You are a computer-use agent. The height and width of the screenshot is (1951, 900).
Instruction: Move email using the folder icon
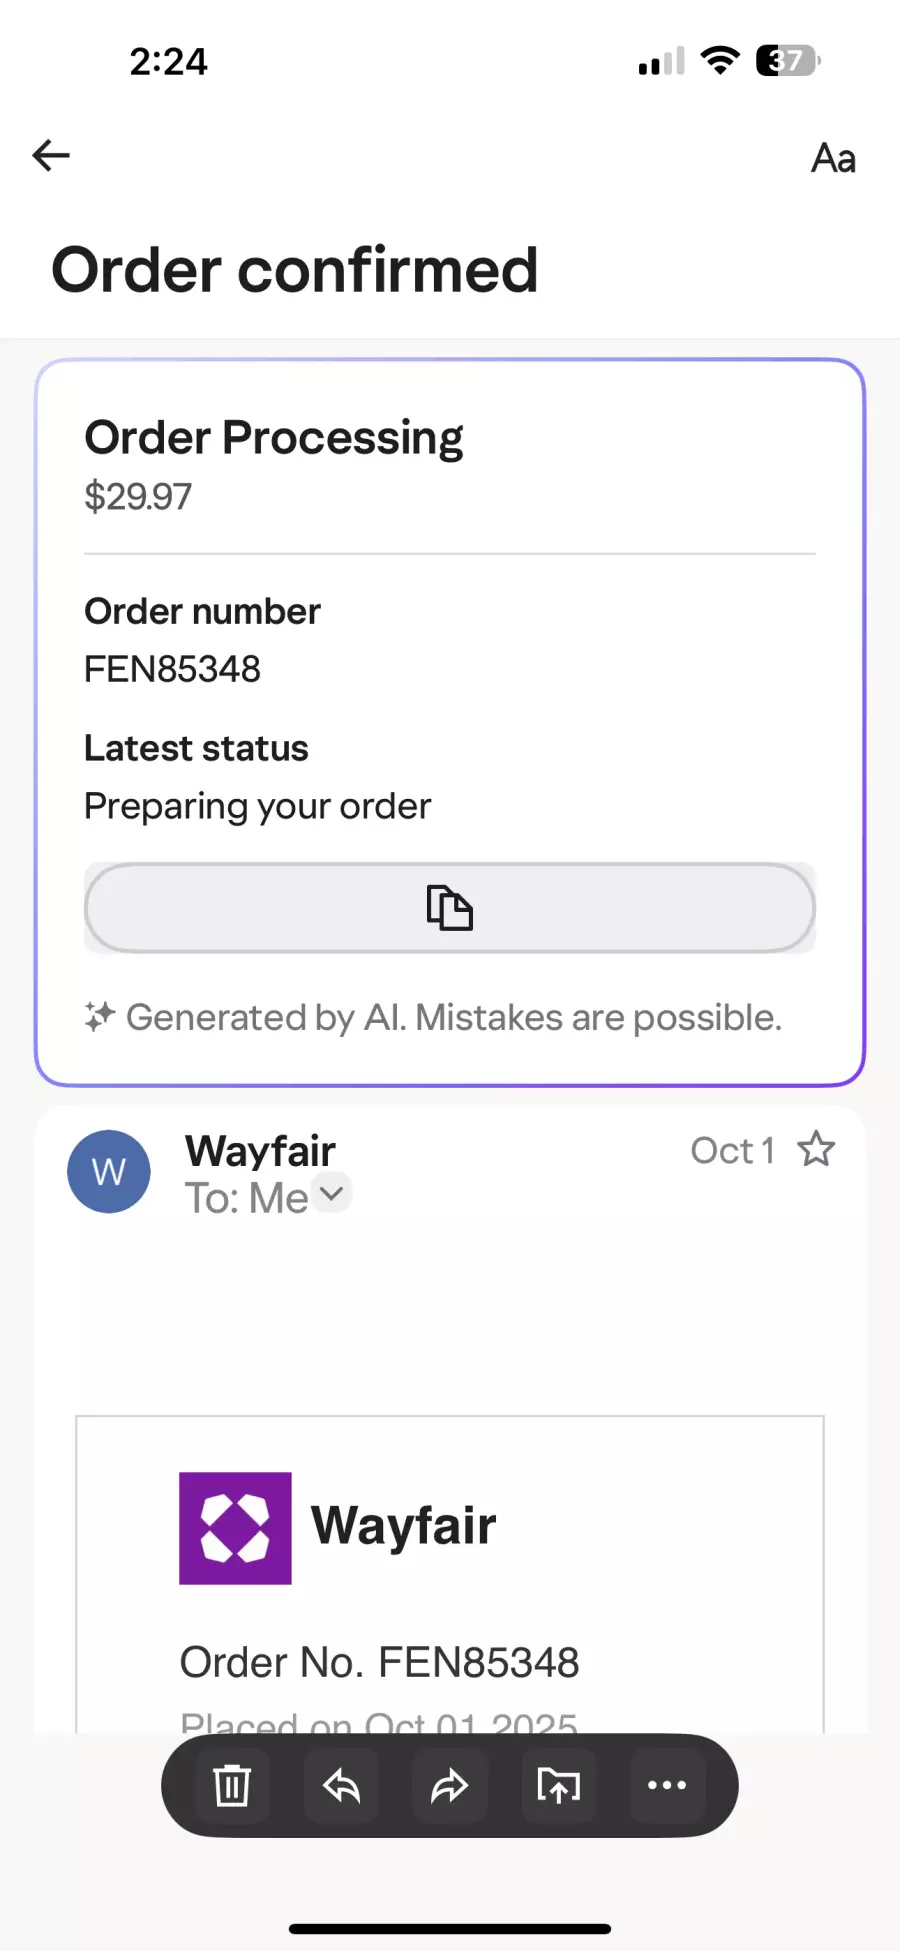tap(559, 1785)
